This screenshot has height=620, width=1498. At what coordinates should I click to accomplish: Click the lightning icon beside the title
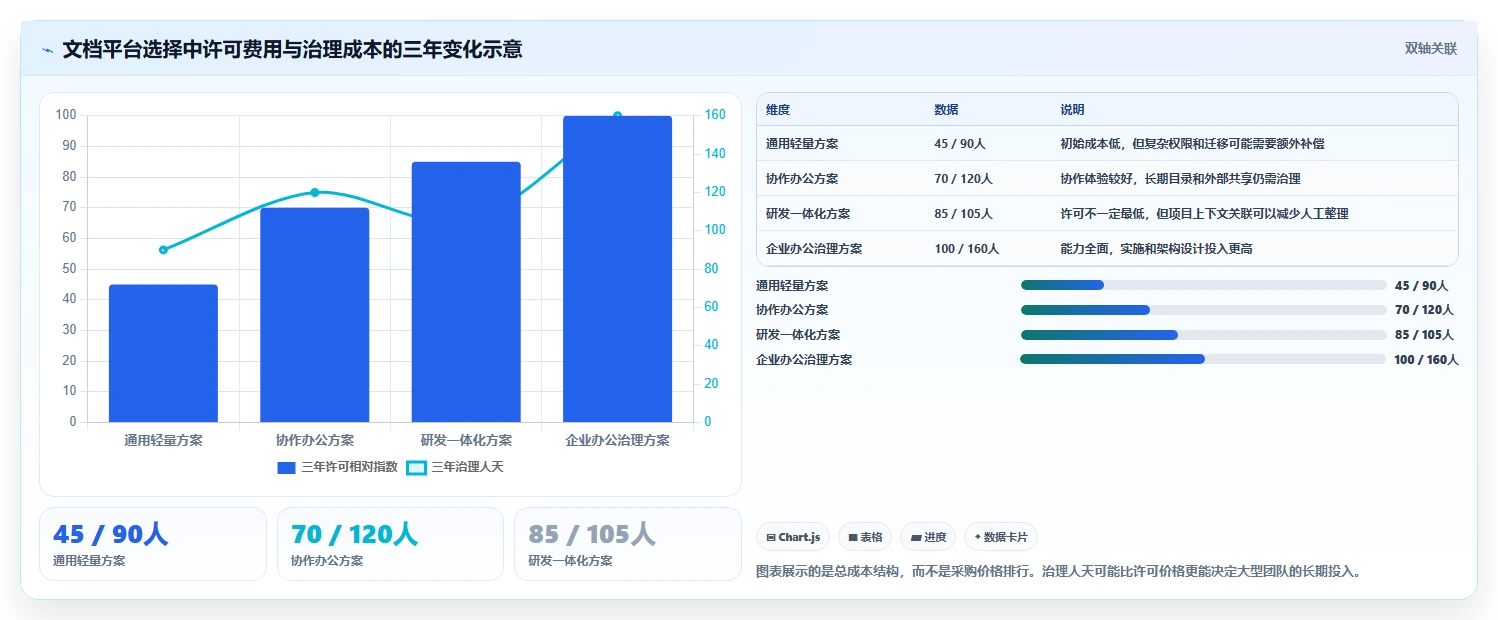[x=47, y=50]
